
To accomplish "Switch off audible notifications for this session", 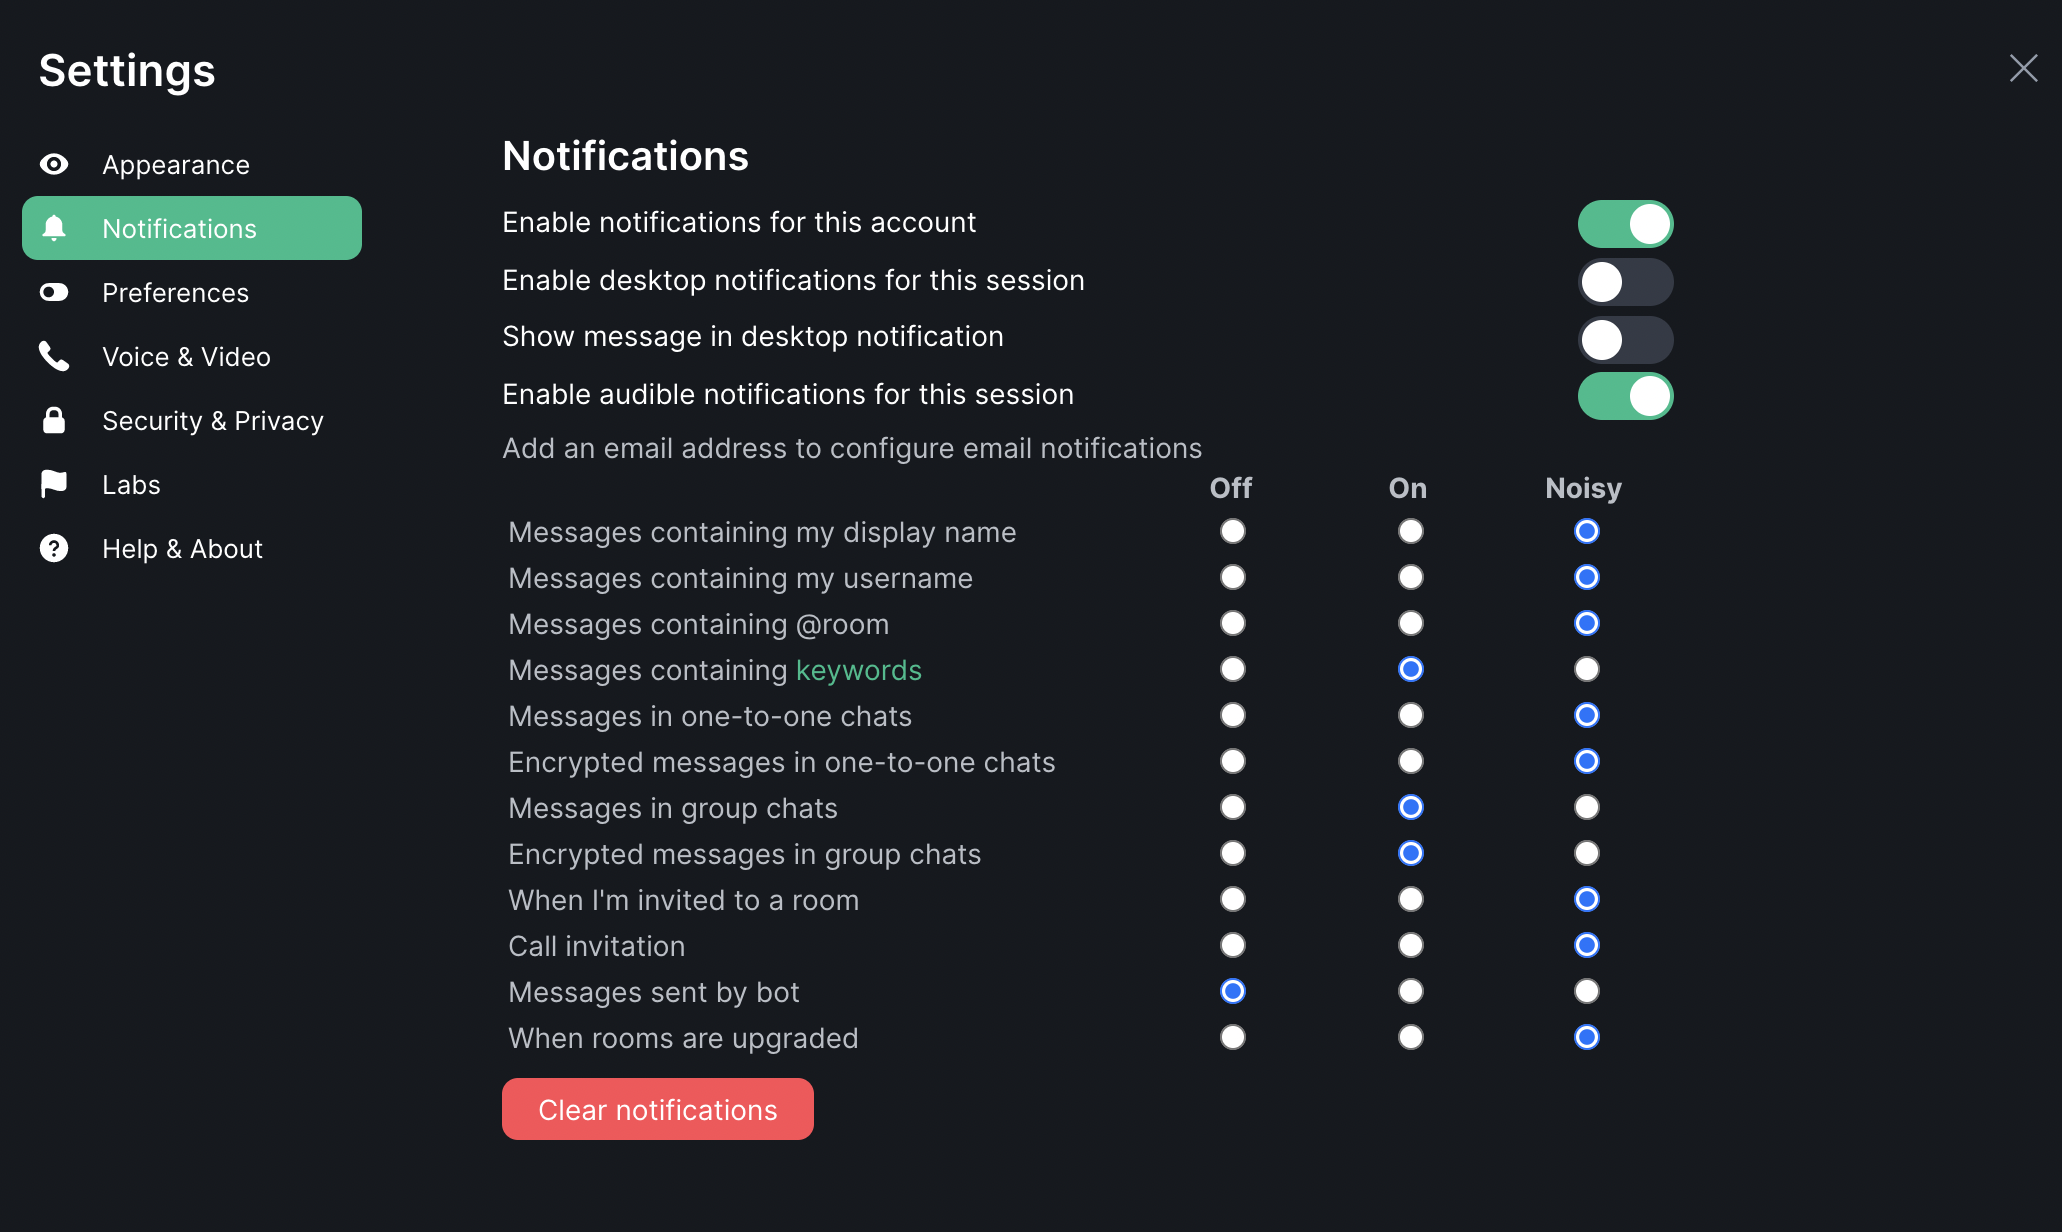I will pyautogui.click(x=1625, y=395).
